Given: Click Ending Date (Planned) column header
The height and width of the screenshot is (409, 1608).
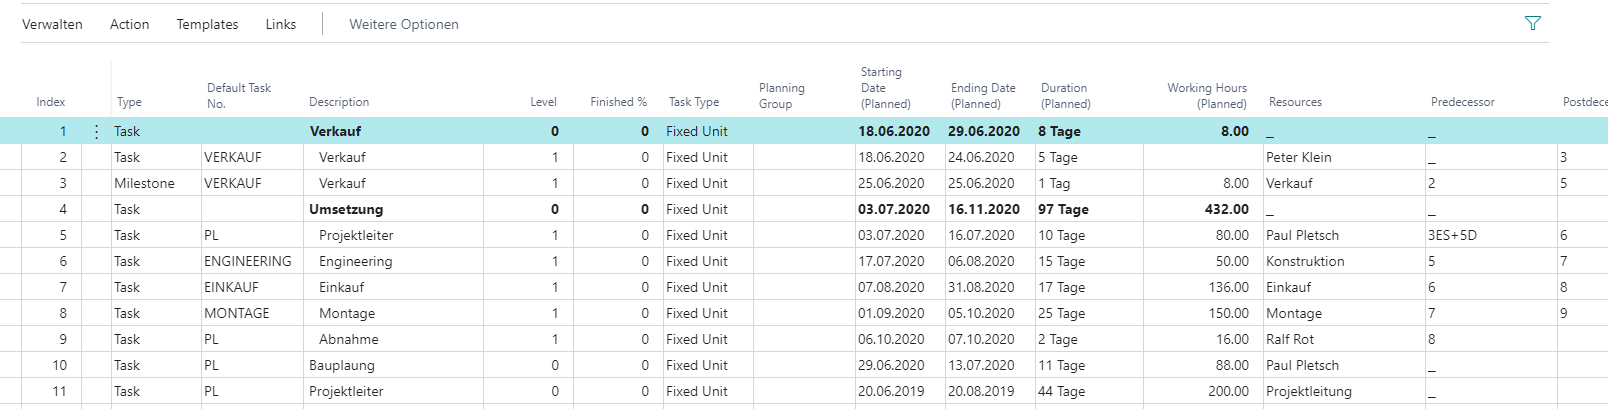Looking at the screenshot, I should coord(983,95).
